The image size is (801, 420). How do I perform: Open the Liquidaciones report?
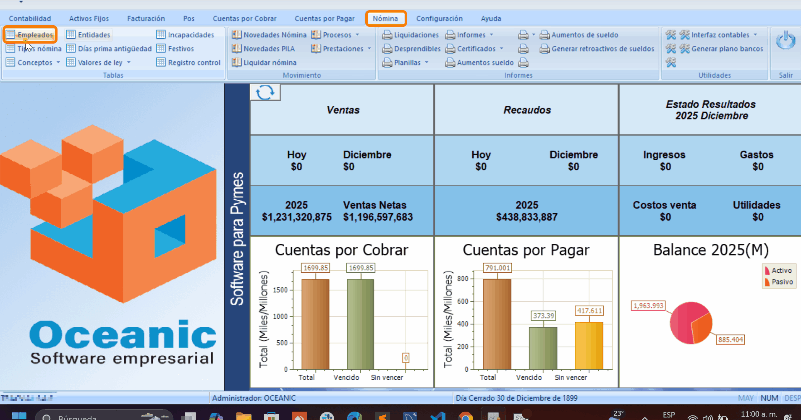click(x=410, y=34)
